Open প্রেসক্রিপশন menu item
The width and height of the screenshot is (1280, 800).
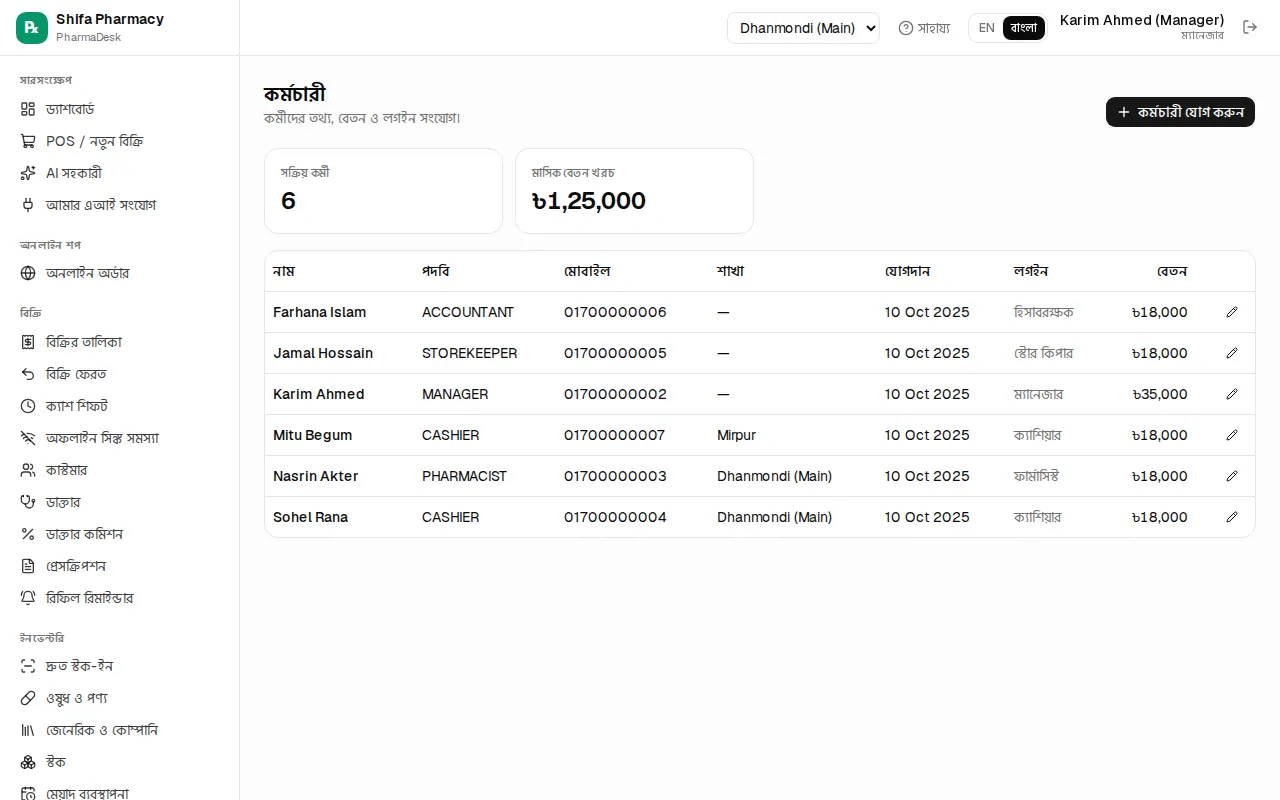point(120,566)
